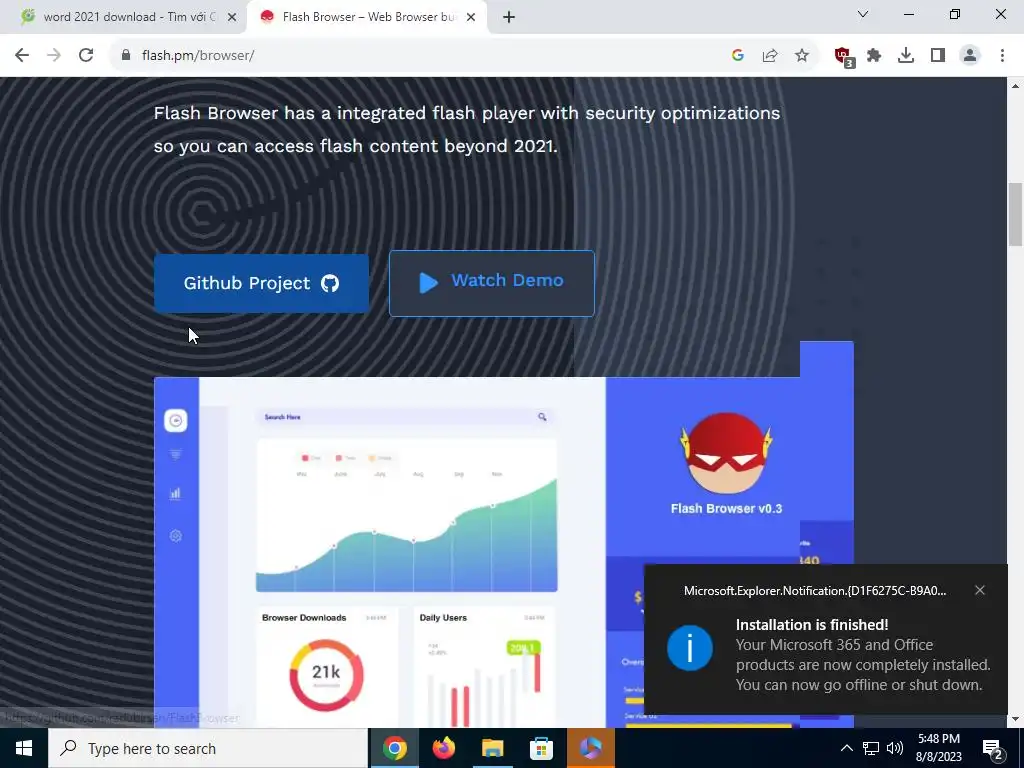1024x768 pixels.
Task: Click the network tray icon
Action: [x=871, y=748]
